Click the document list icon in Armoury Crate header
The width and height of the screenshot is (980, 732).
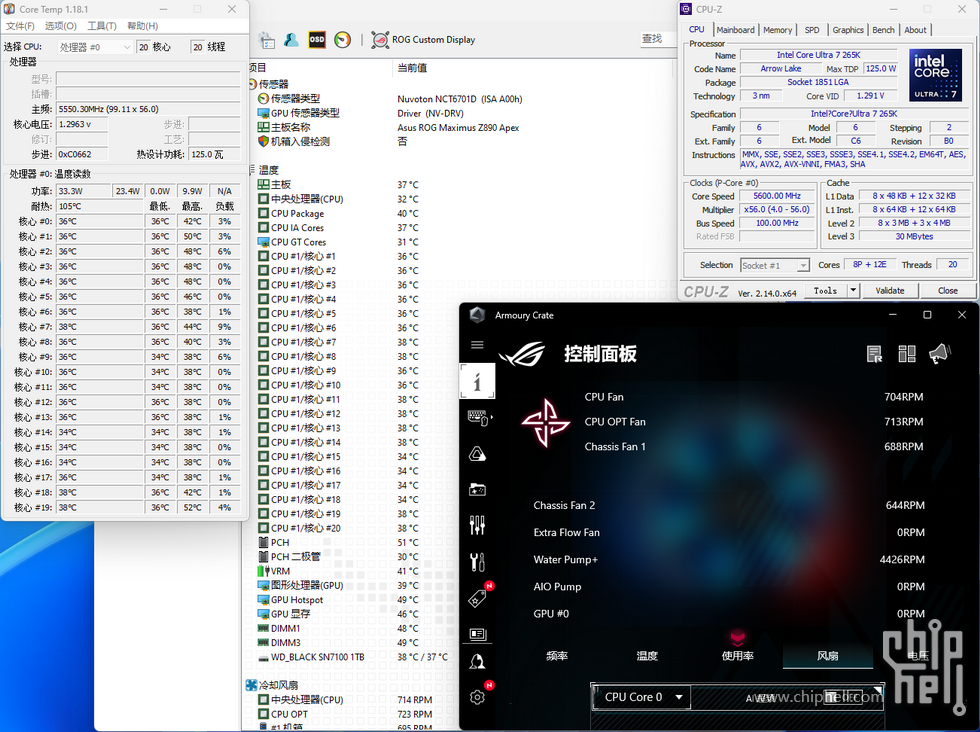[874, 354]
